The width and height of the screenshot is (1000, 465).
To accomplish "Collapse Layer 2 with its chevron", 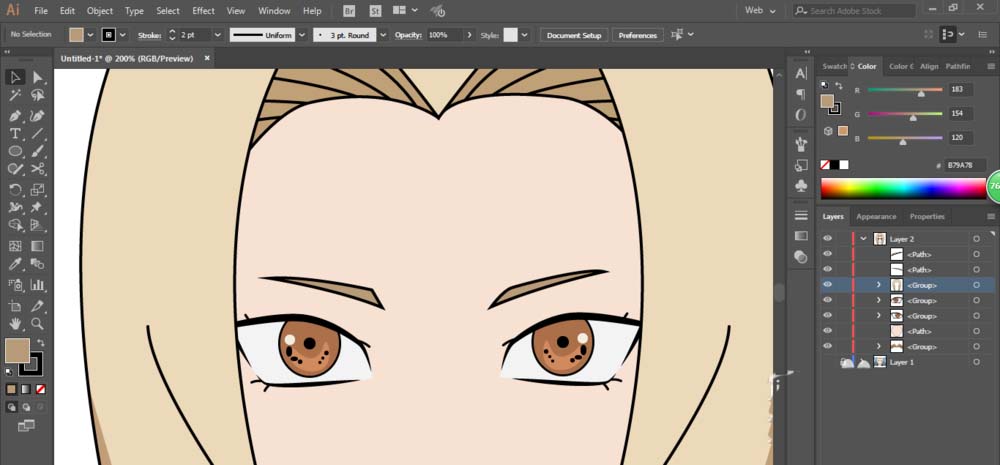I will (x=864, y=239).
